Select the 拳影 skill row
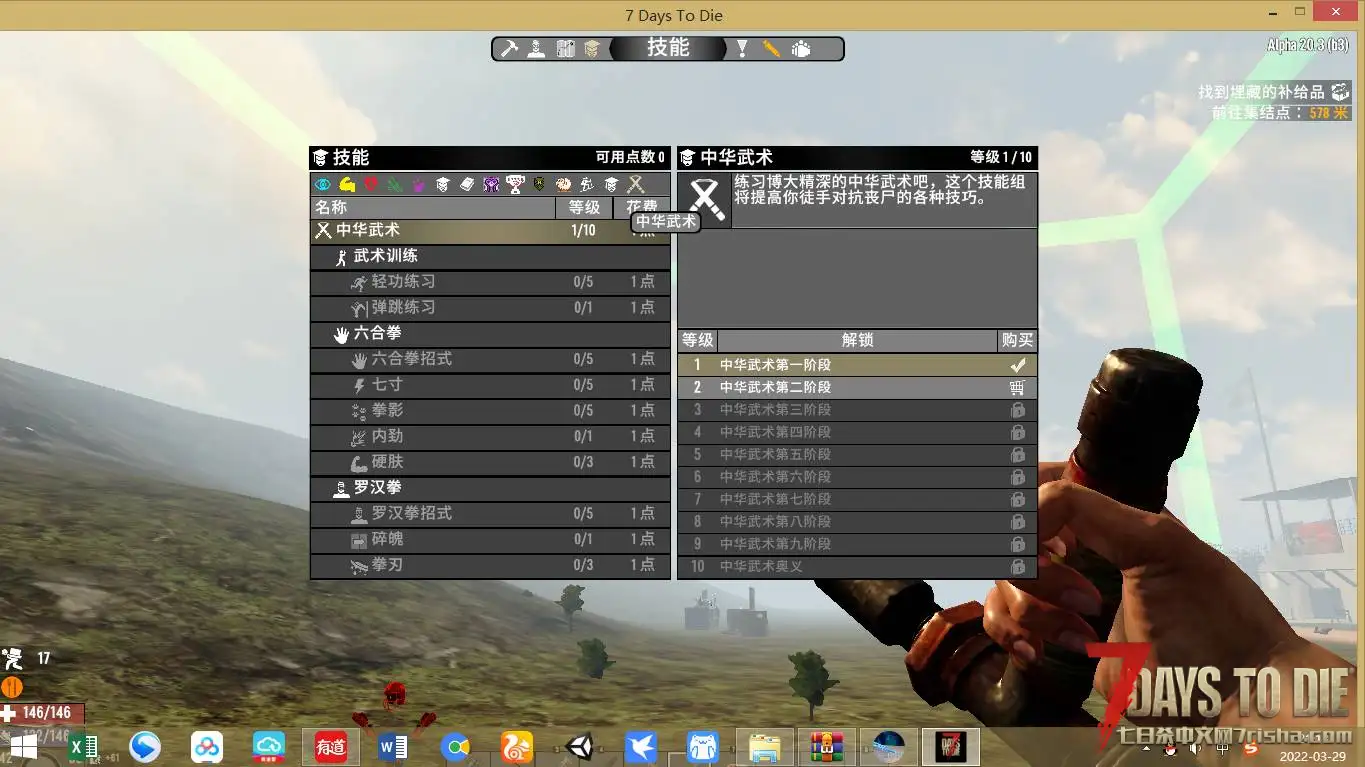The height and width of the screenshot is (767, 1365). (490, 411)
